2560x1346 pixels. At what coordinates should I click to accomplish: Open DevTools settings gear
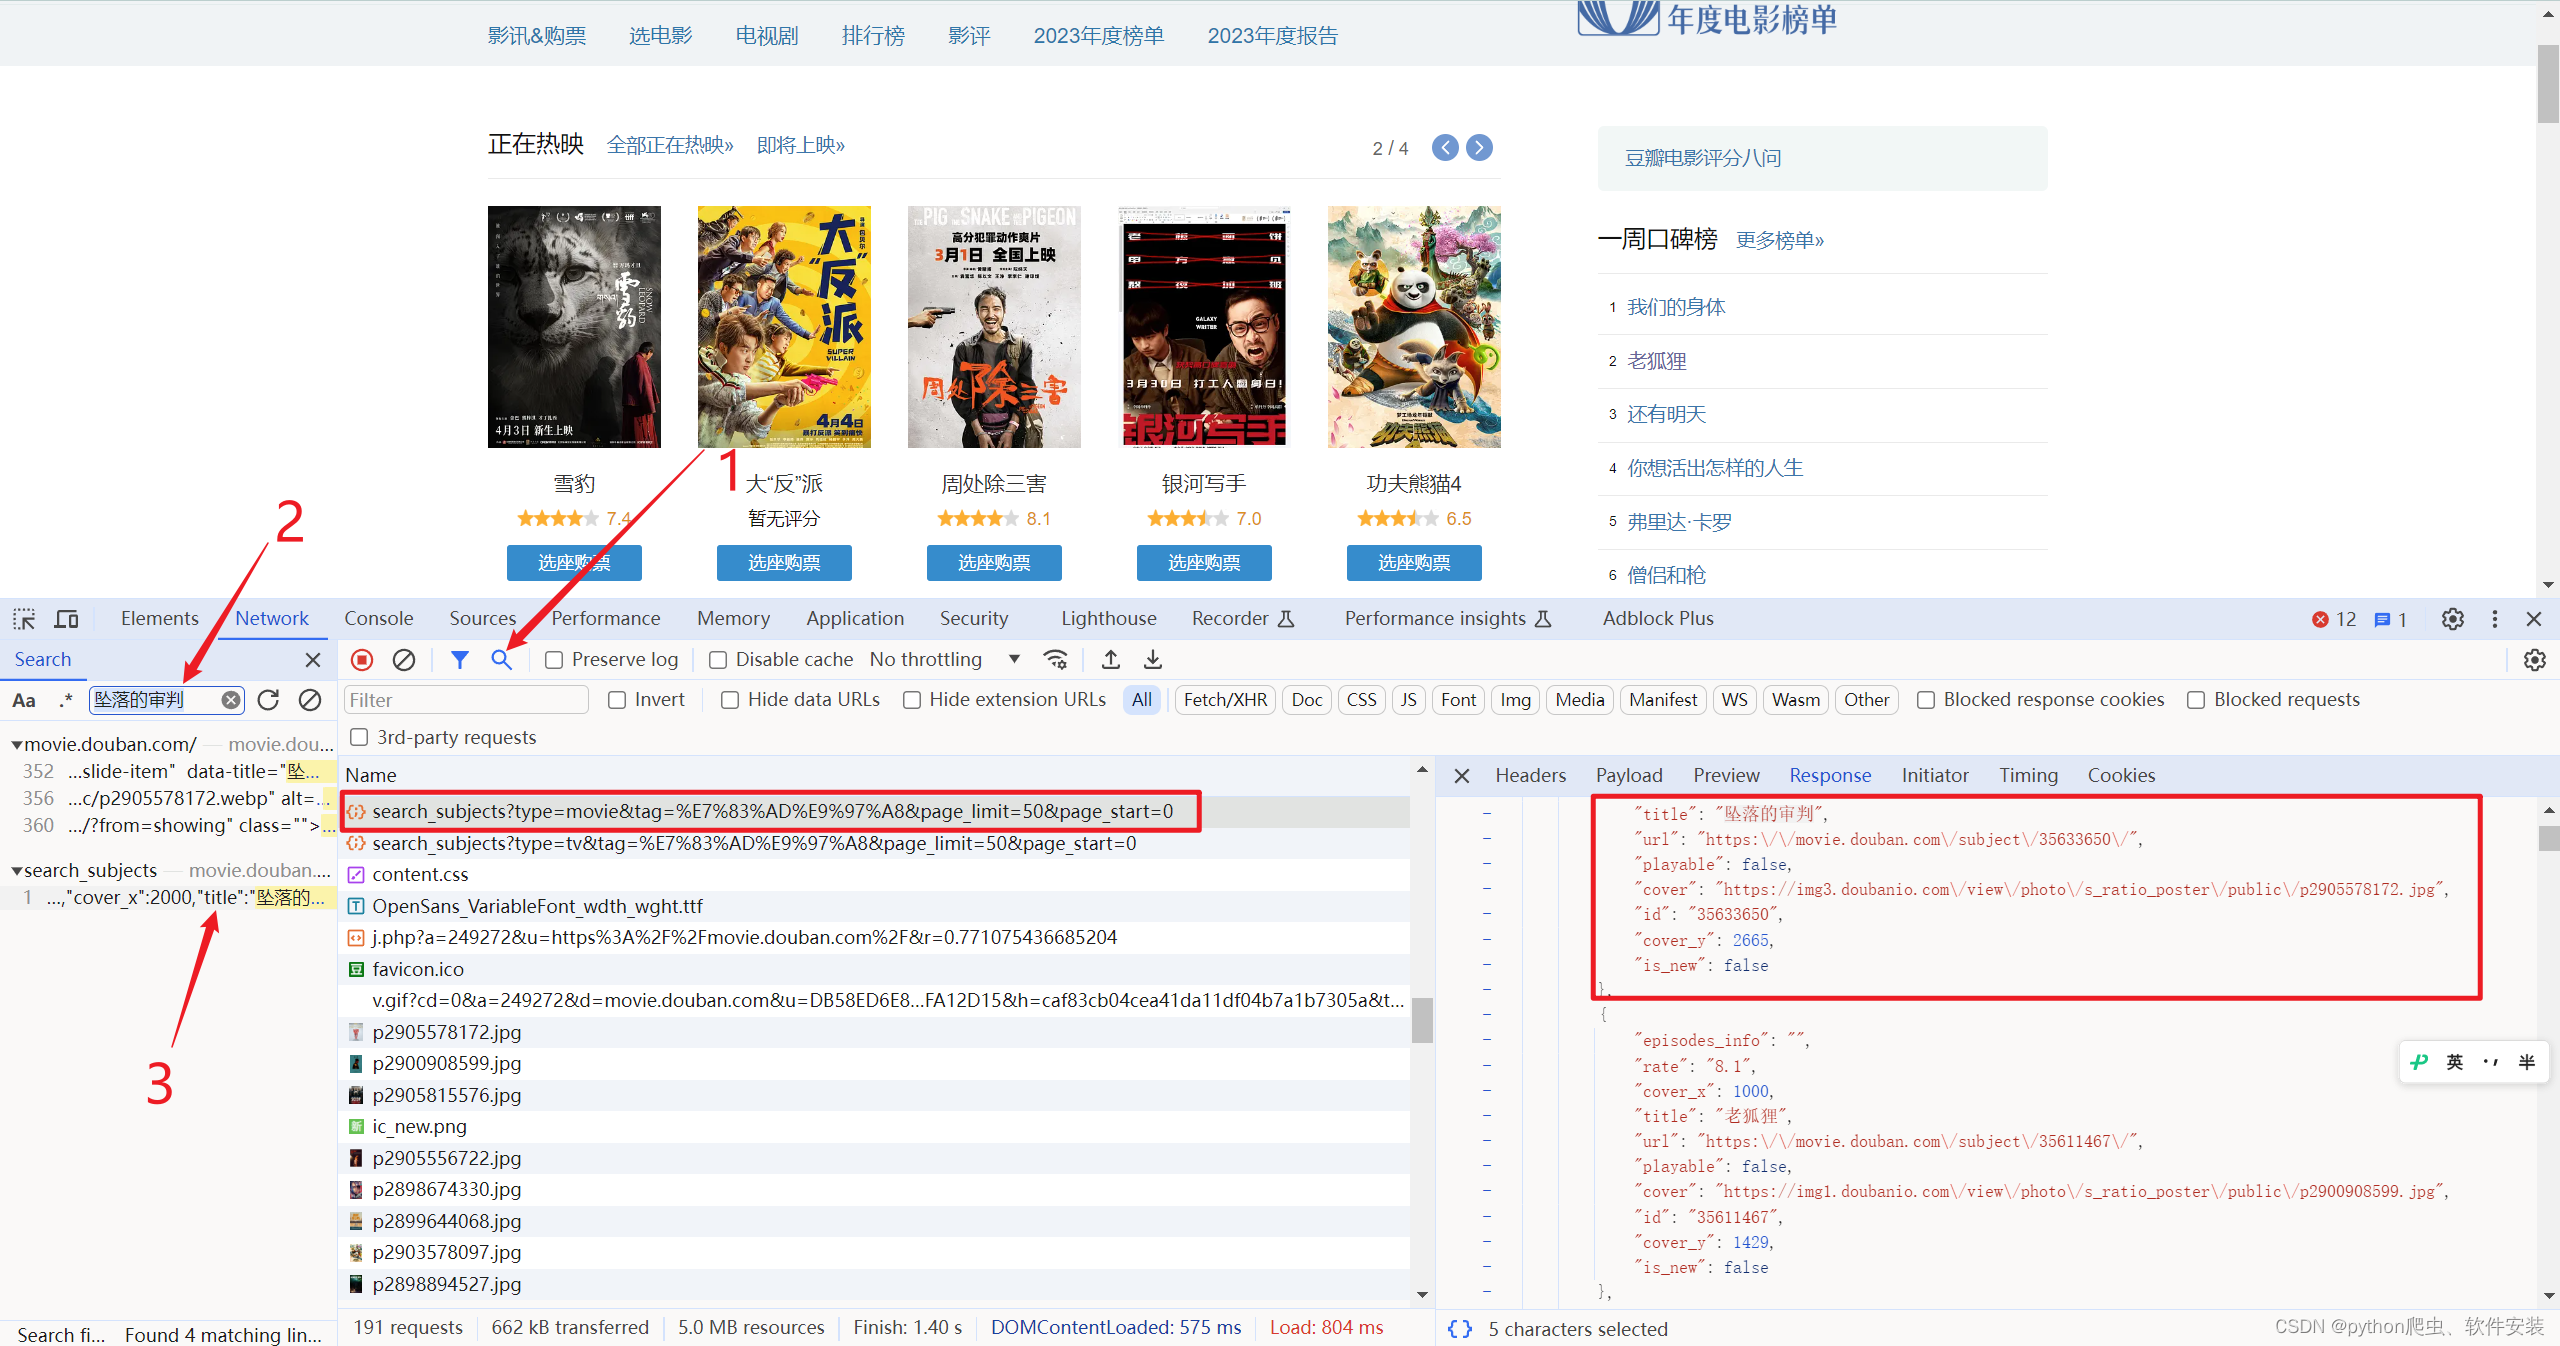pyautogui.click(x=2453, y=619)
